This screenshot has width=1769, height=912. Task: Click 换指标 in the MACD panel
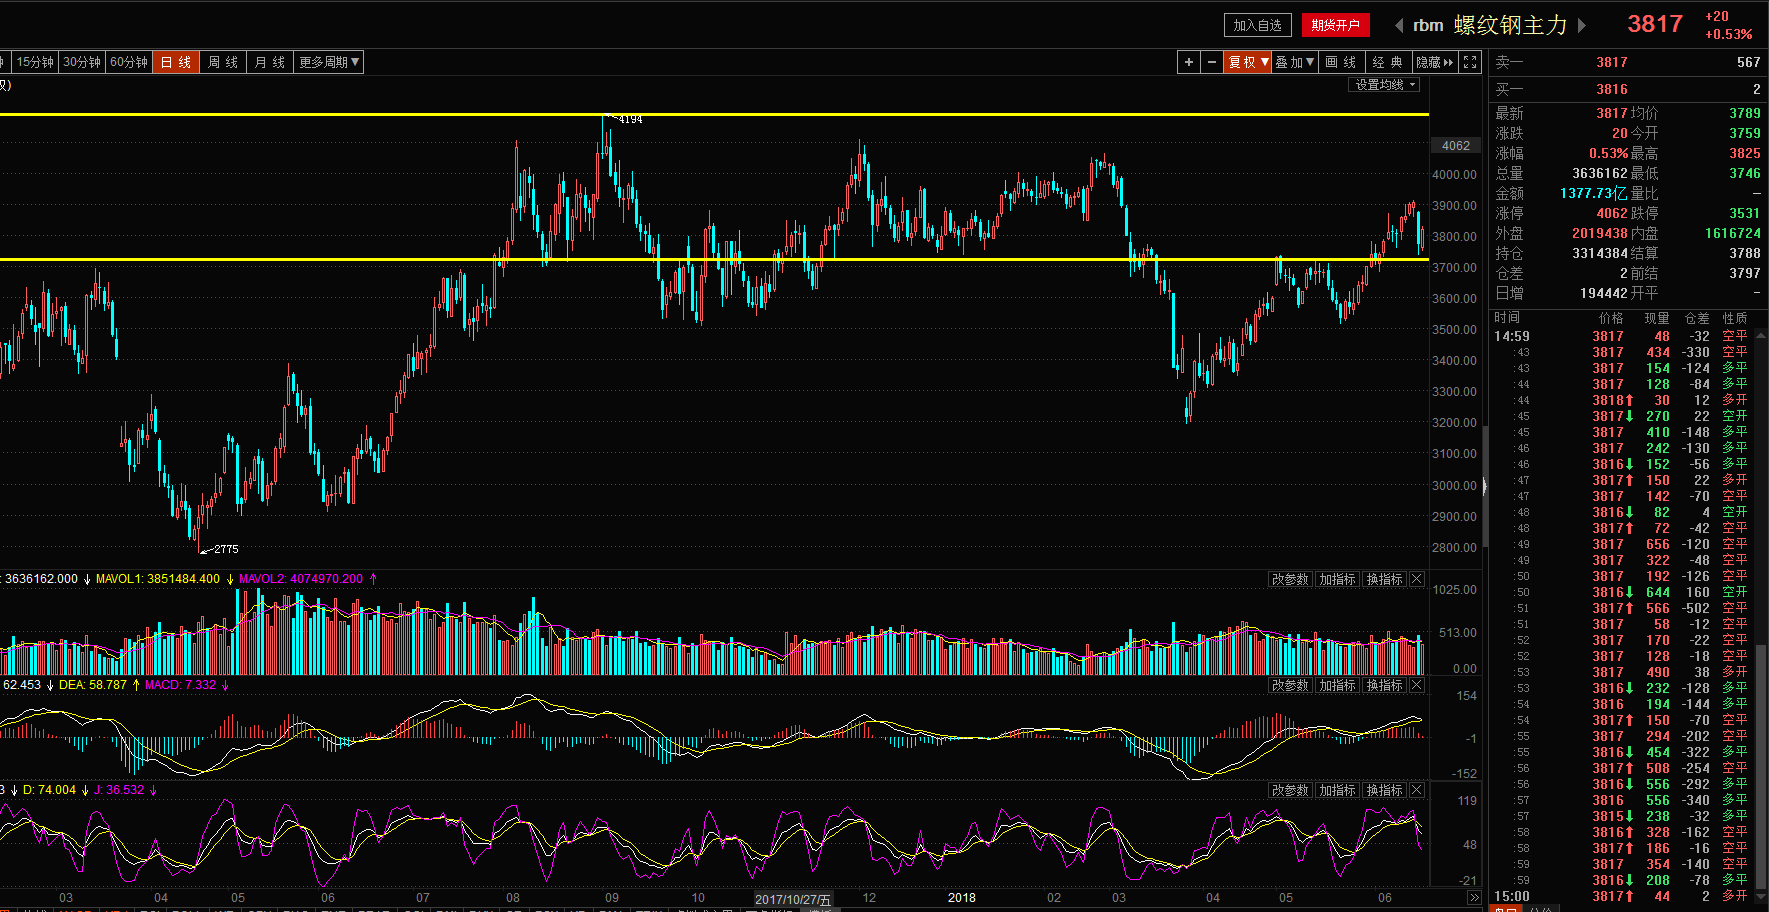click(x=1384, y=685)
